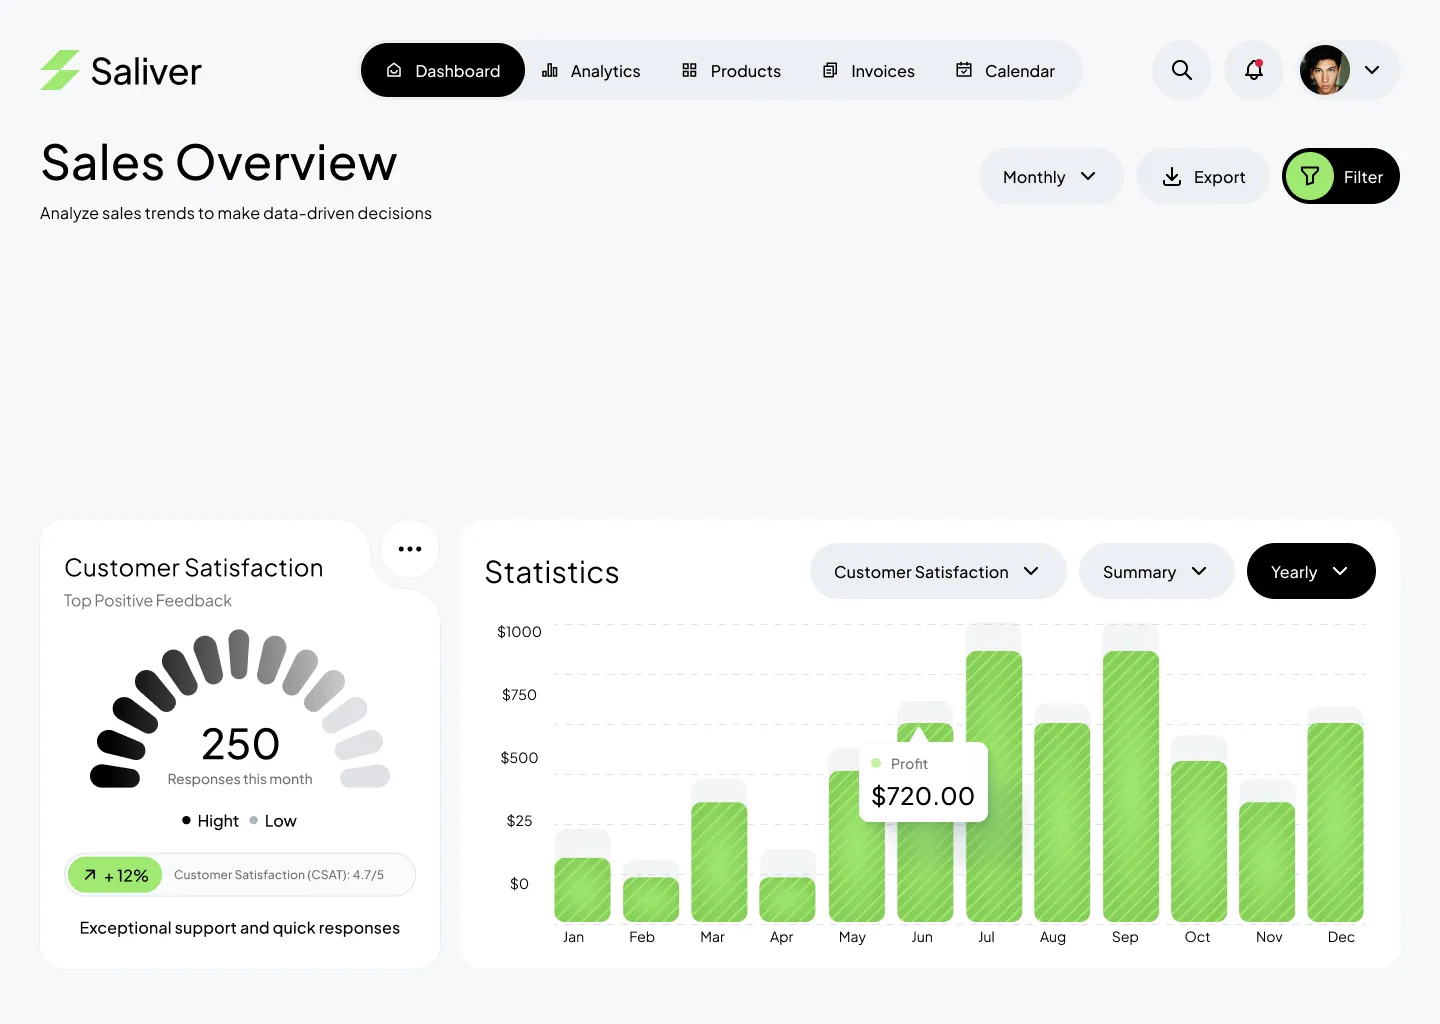This screenshot has width=1440, height=1024.
Task: Toggle the Hight legend item
Action: coord(211,821)
